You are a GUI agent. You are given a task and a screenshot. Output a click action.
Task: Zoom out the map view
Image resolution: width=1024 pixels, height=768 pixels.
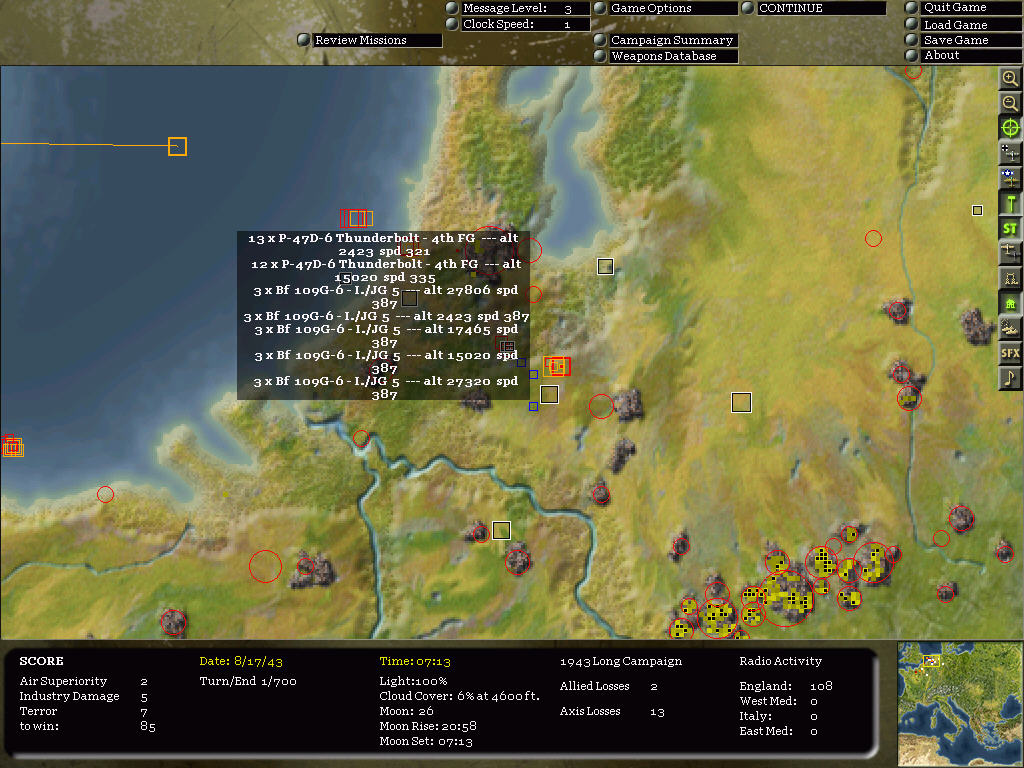pyautogui.click(x=1010, y=103)
